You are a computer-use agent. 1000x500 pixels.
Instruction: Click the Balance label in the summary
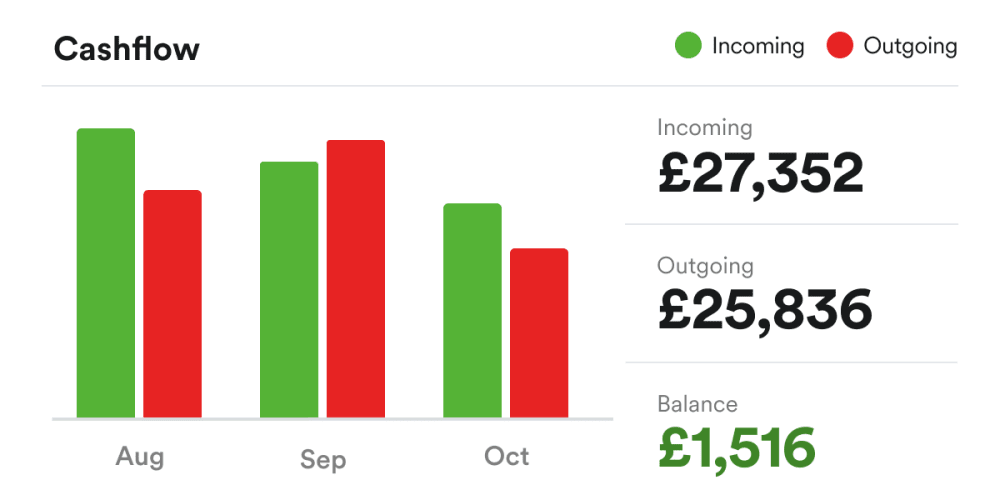697,404
